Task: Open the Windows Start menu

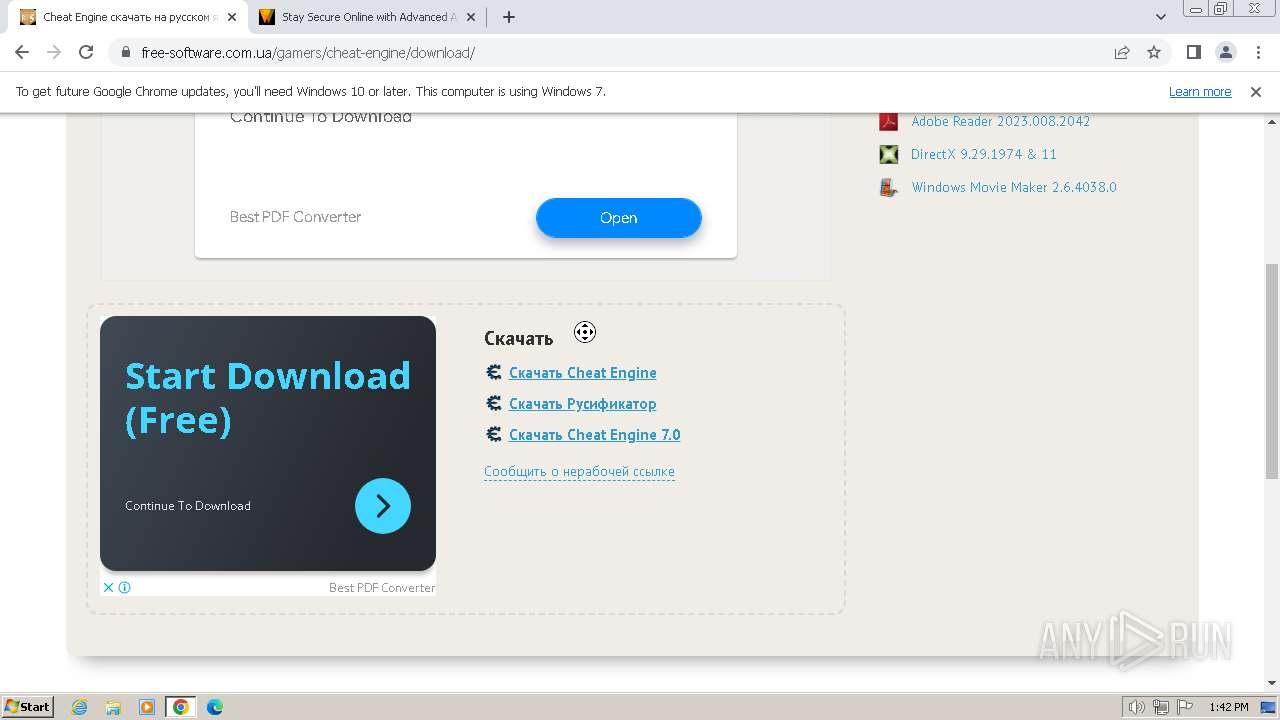Action: click(27, 706)
